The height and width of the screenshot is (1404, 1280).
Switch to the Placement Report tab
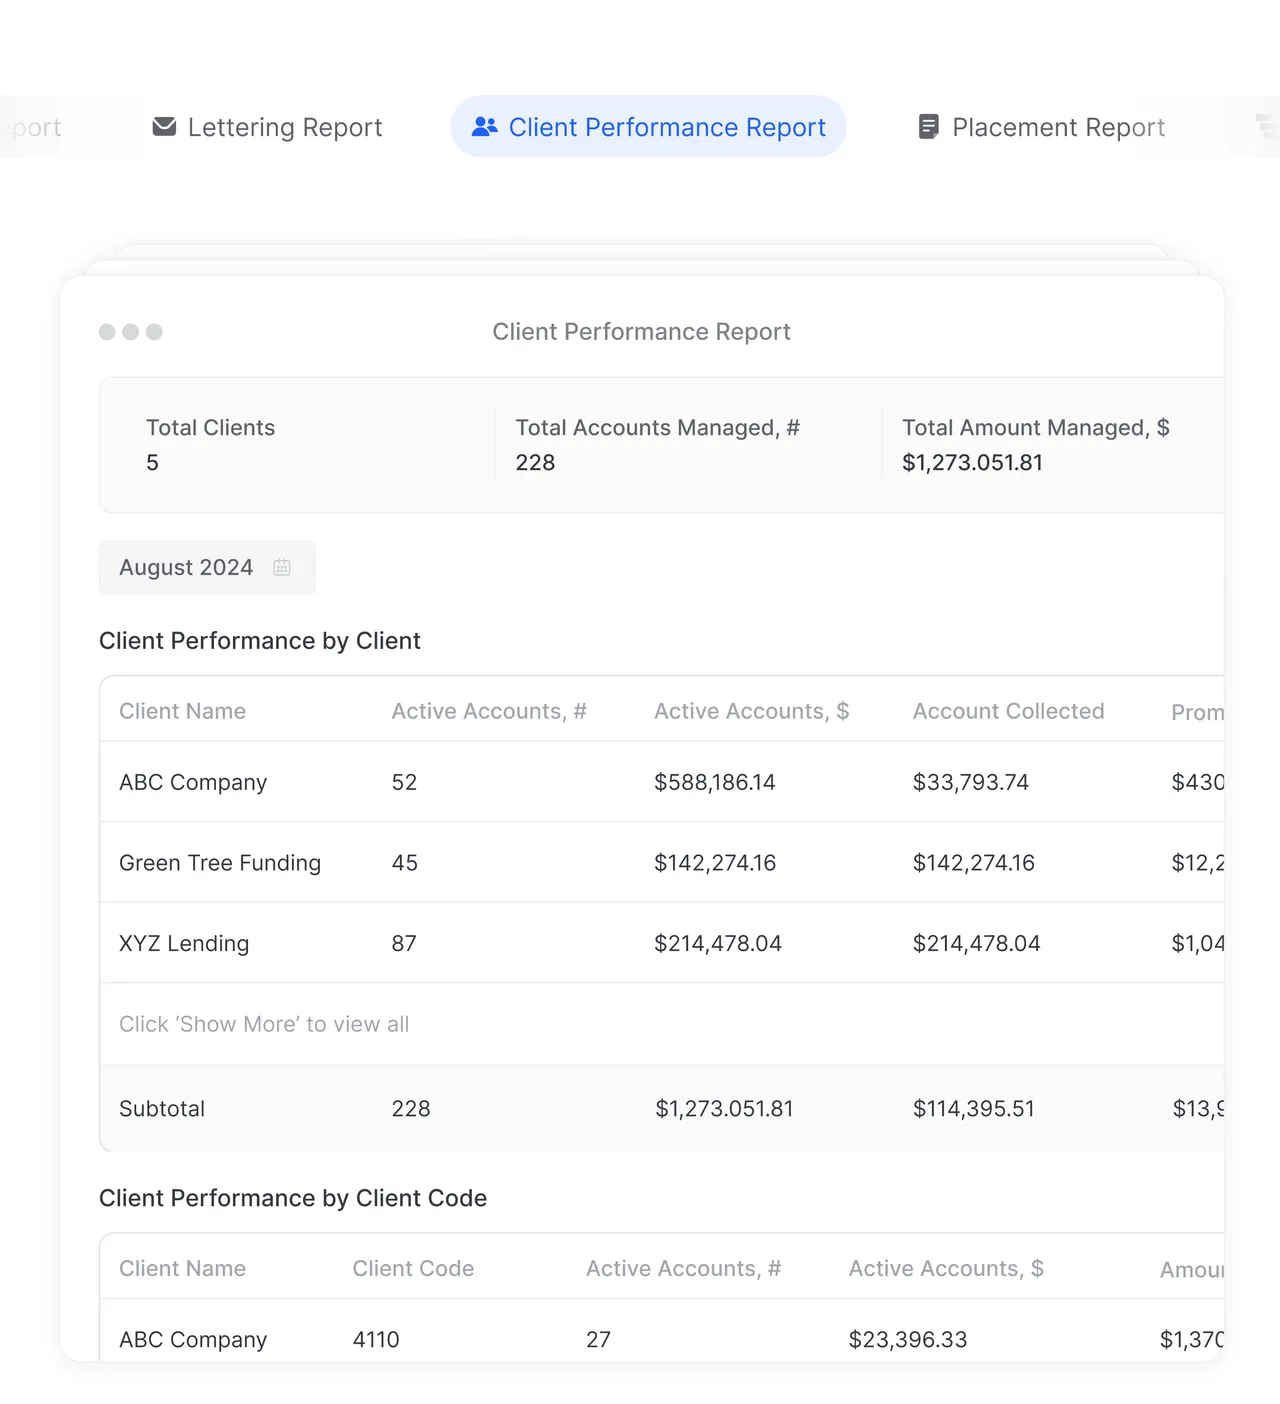(x=1041, y=127)
